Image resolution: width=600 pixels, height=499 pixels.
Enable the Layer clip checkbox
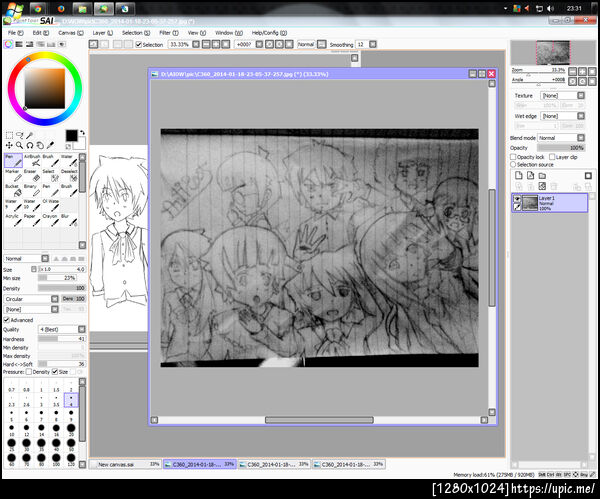click(x=552, y=157)
